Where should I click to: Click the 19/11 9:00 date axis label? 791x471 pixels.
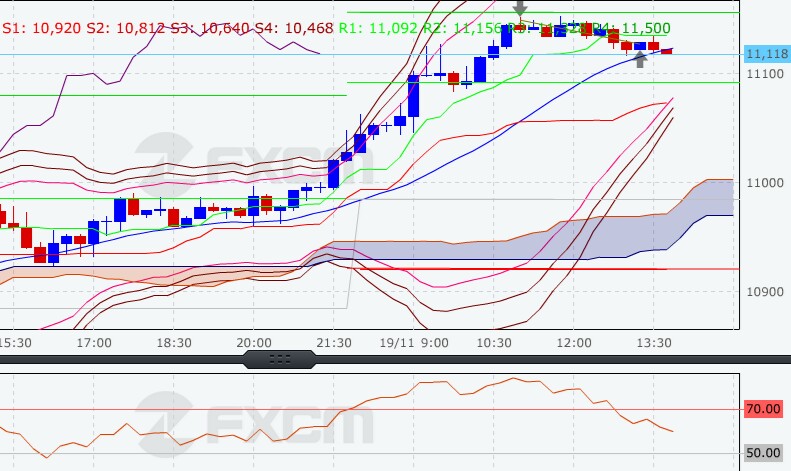414,343
